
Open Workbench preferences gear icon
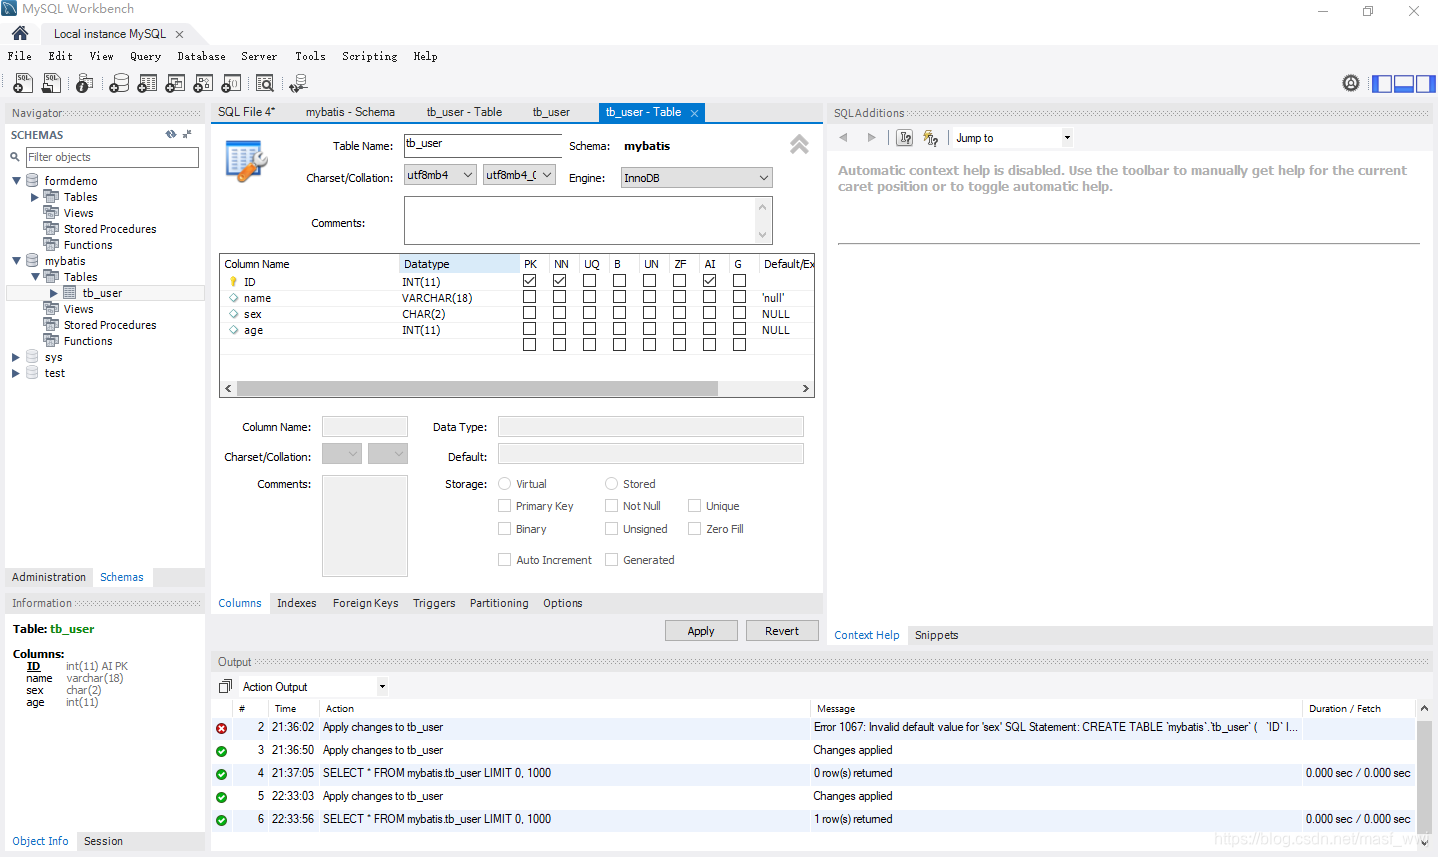pos(1351,83)
